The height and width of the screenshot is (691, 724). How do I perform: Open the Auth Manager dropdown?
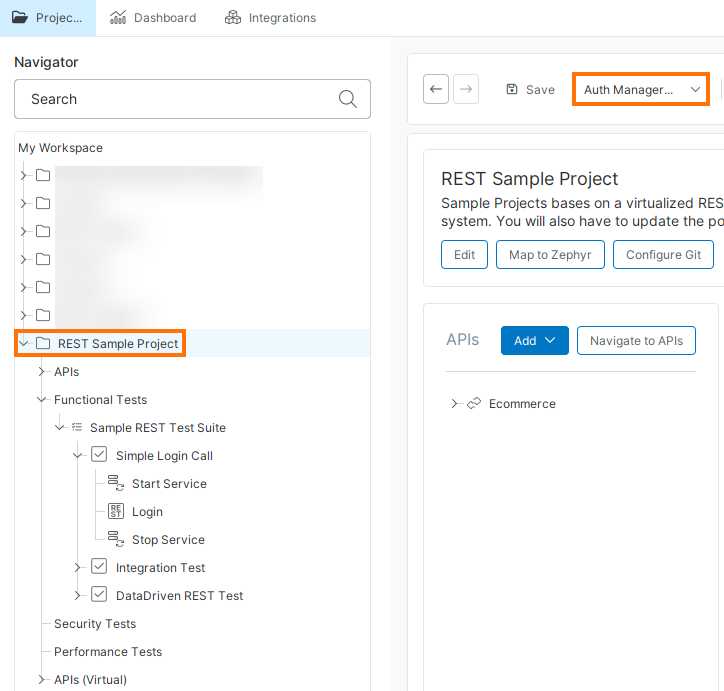pos(640,89)
